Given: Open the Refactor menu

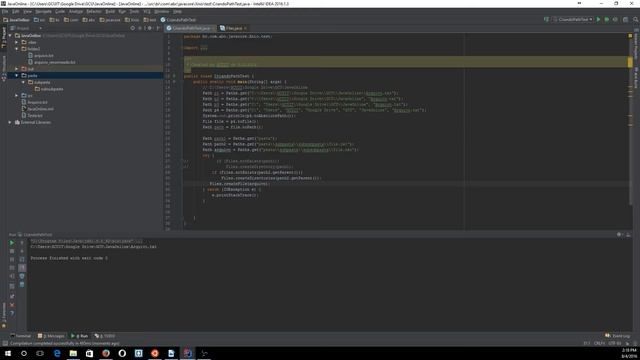Looking at the screenshot, I should (93, 11).
